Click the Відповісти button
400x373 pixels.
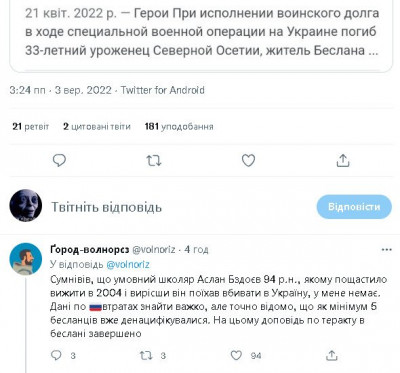click(x=354, y=207)
